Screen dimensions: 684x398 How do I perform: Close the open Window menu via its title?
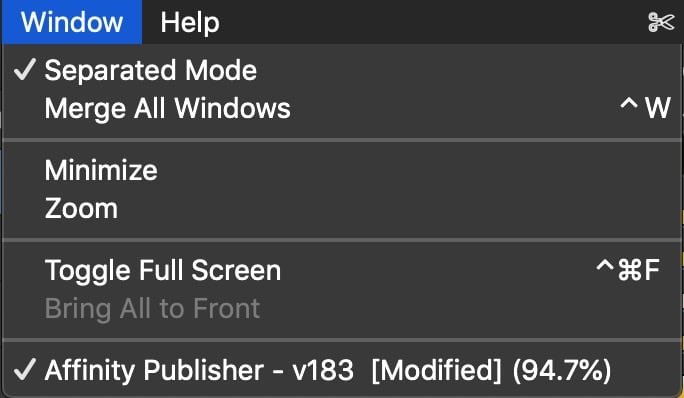click(72, 22)
